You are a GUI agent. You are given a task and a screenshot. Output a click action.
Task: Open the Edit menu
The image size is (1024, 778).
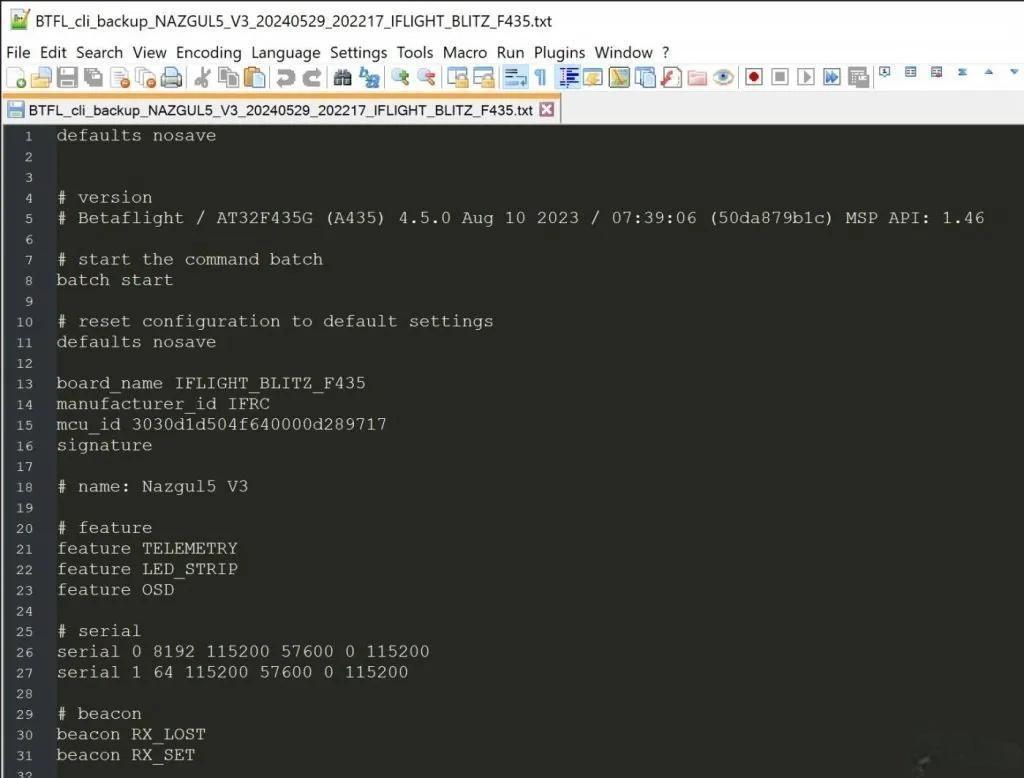pyautogui.click(x=53, y=52)
